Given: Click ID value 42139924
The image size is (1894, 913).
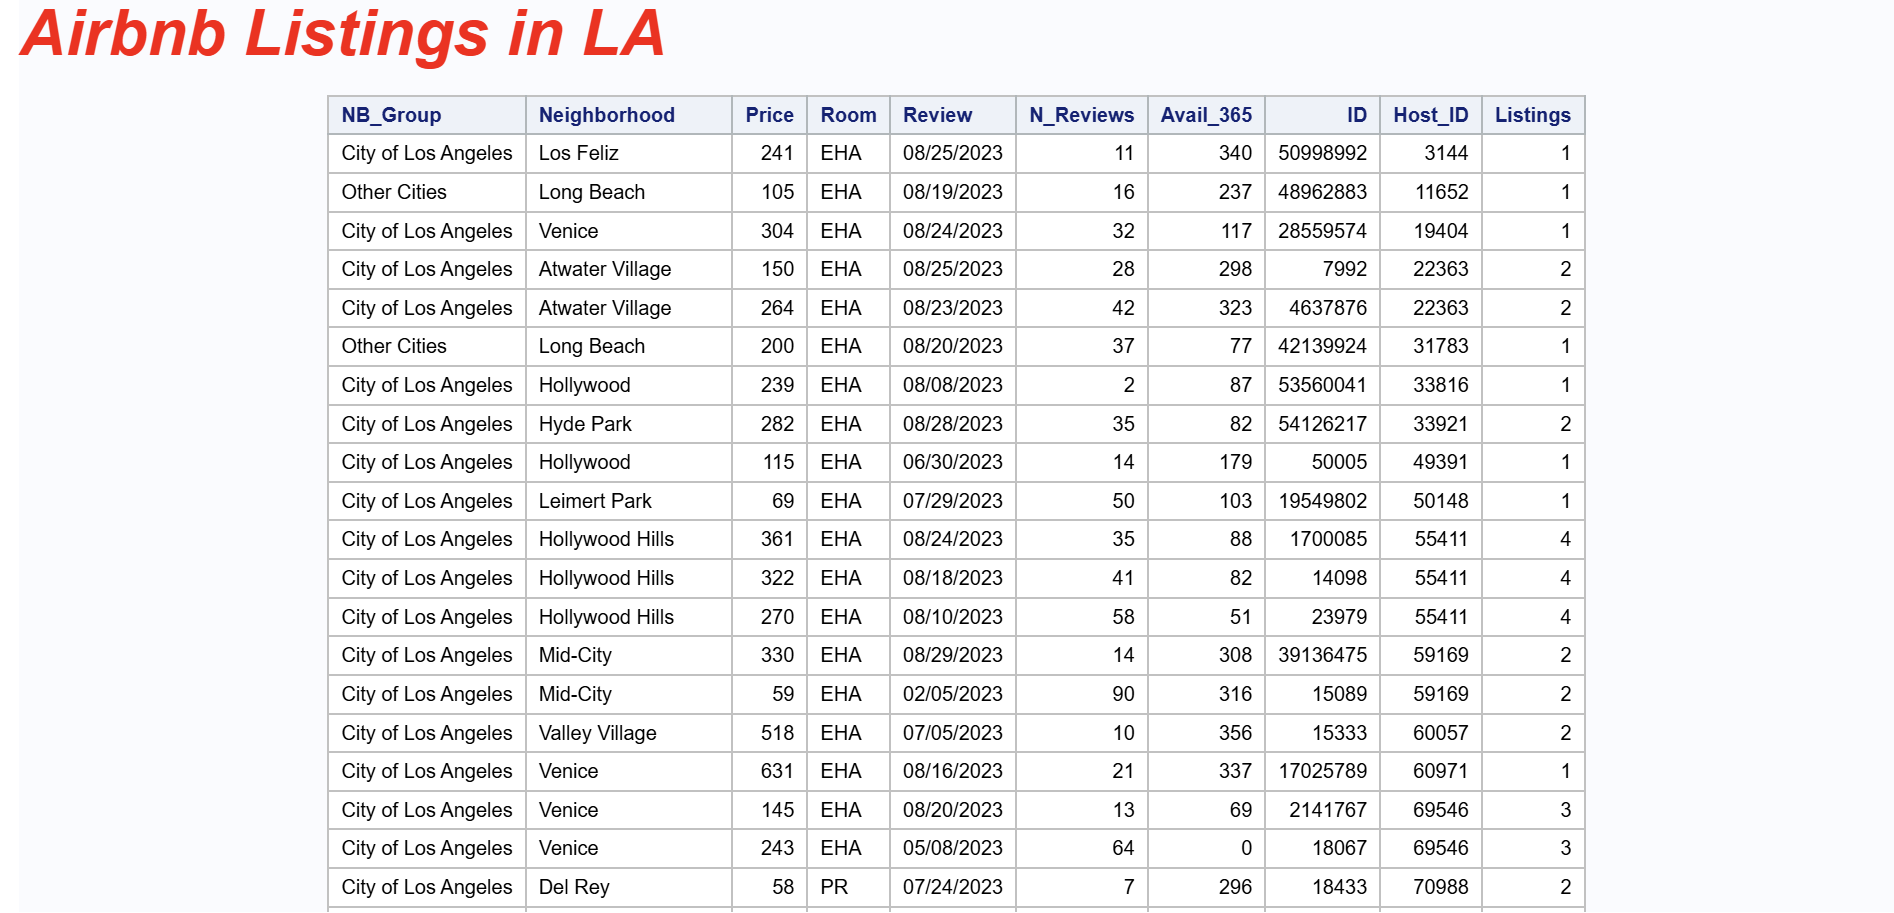Looking at the screenshot, I should 1322,346.
